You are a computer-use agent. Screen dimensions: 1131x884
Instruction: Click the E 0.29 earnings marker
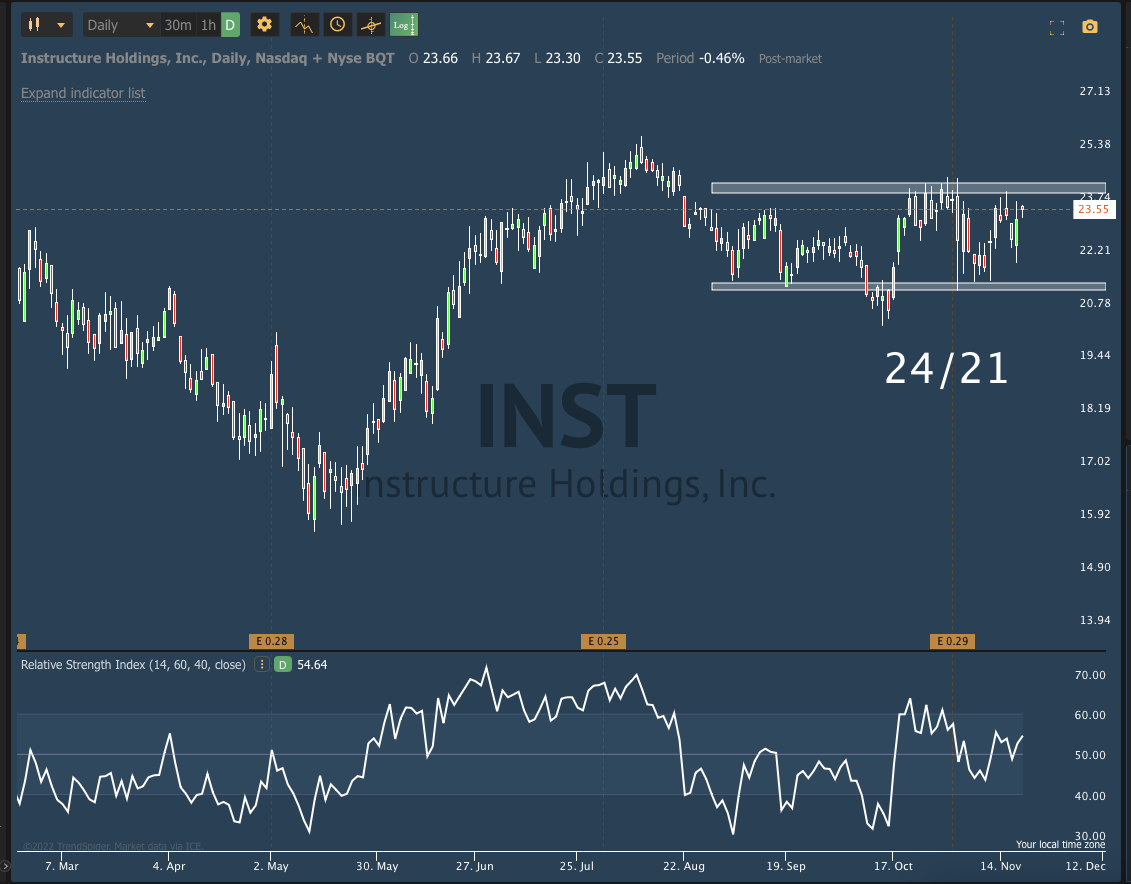click(x=952, y=641)
